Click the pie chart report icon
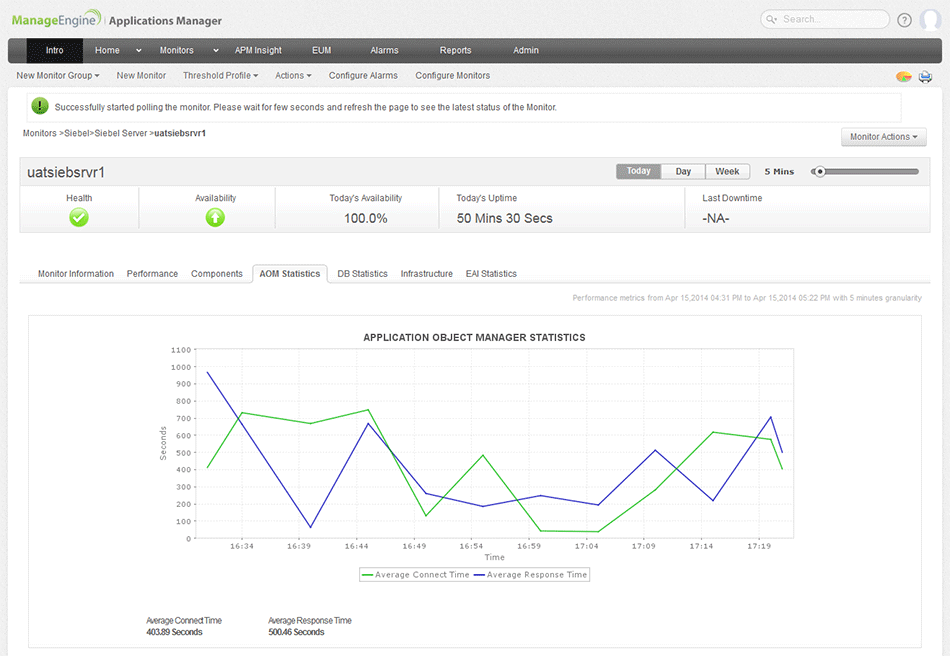The height and width of the screenshot is (656, 950). [903, 76]
